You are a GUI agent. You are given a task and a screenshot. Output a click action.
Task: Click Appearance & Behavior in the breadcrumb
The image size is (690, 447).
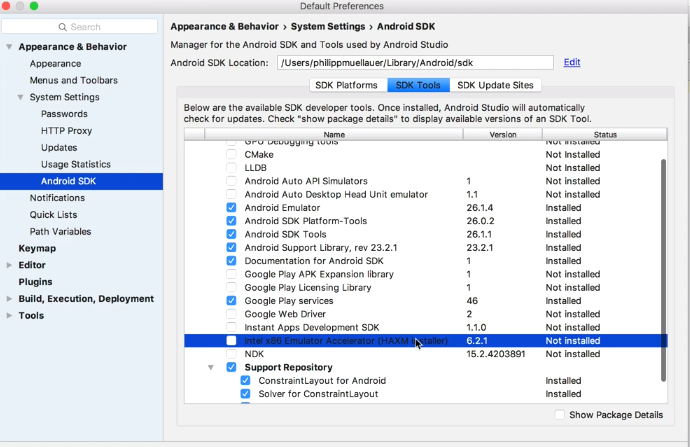(224, 26)
